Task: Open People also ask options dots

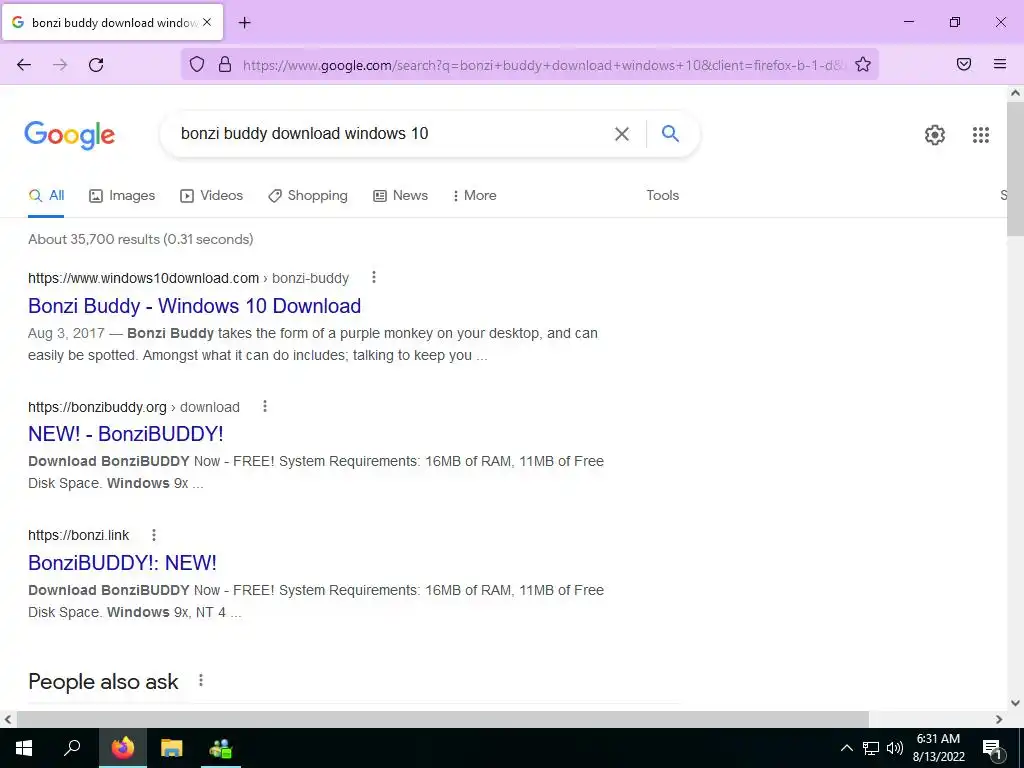Action: click(200, 680)
